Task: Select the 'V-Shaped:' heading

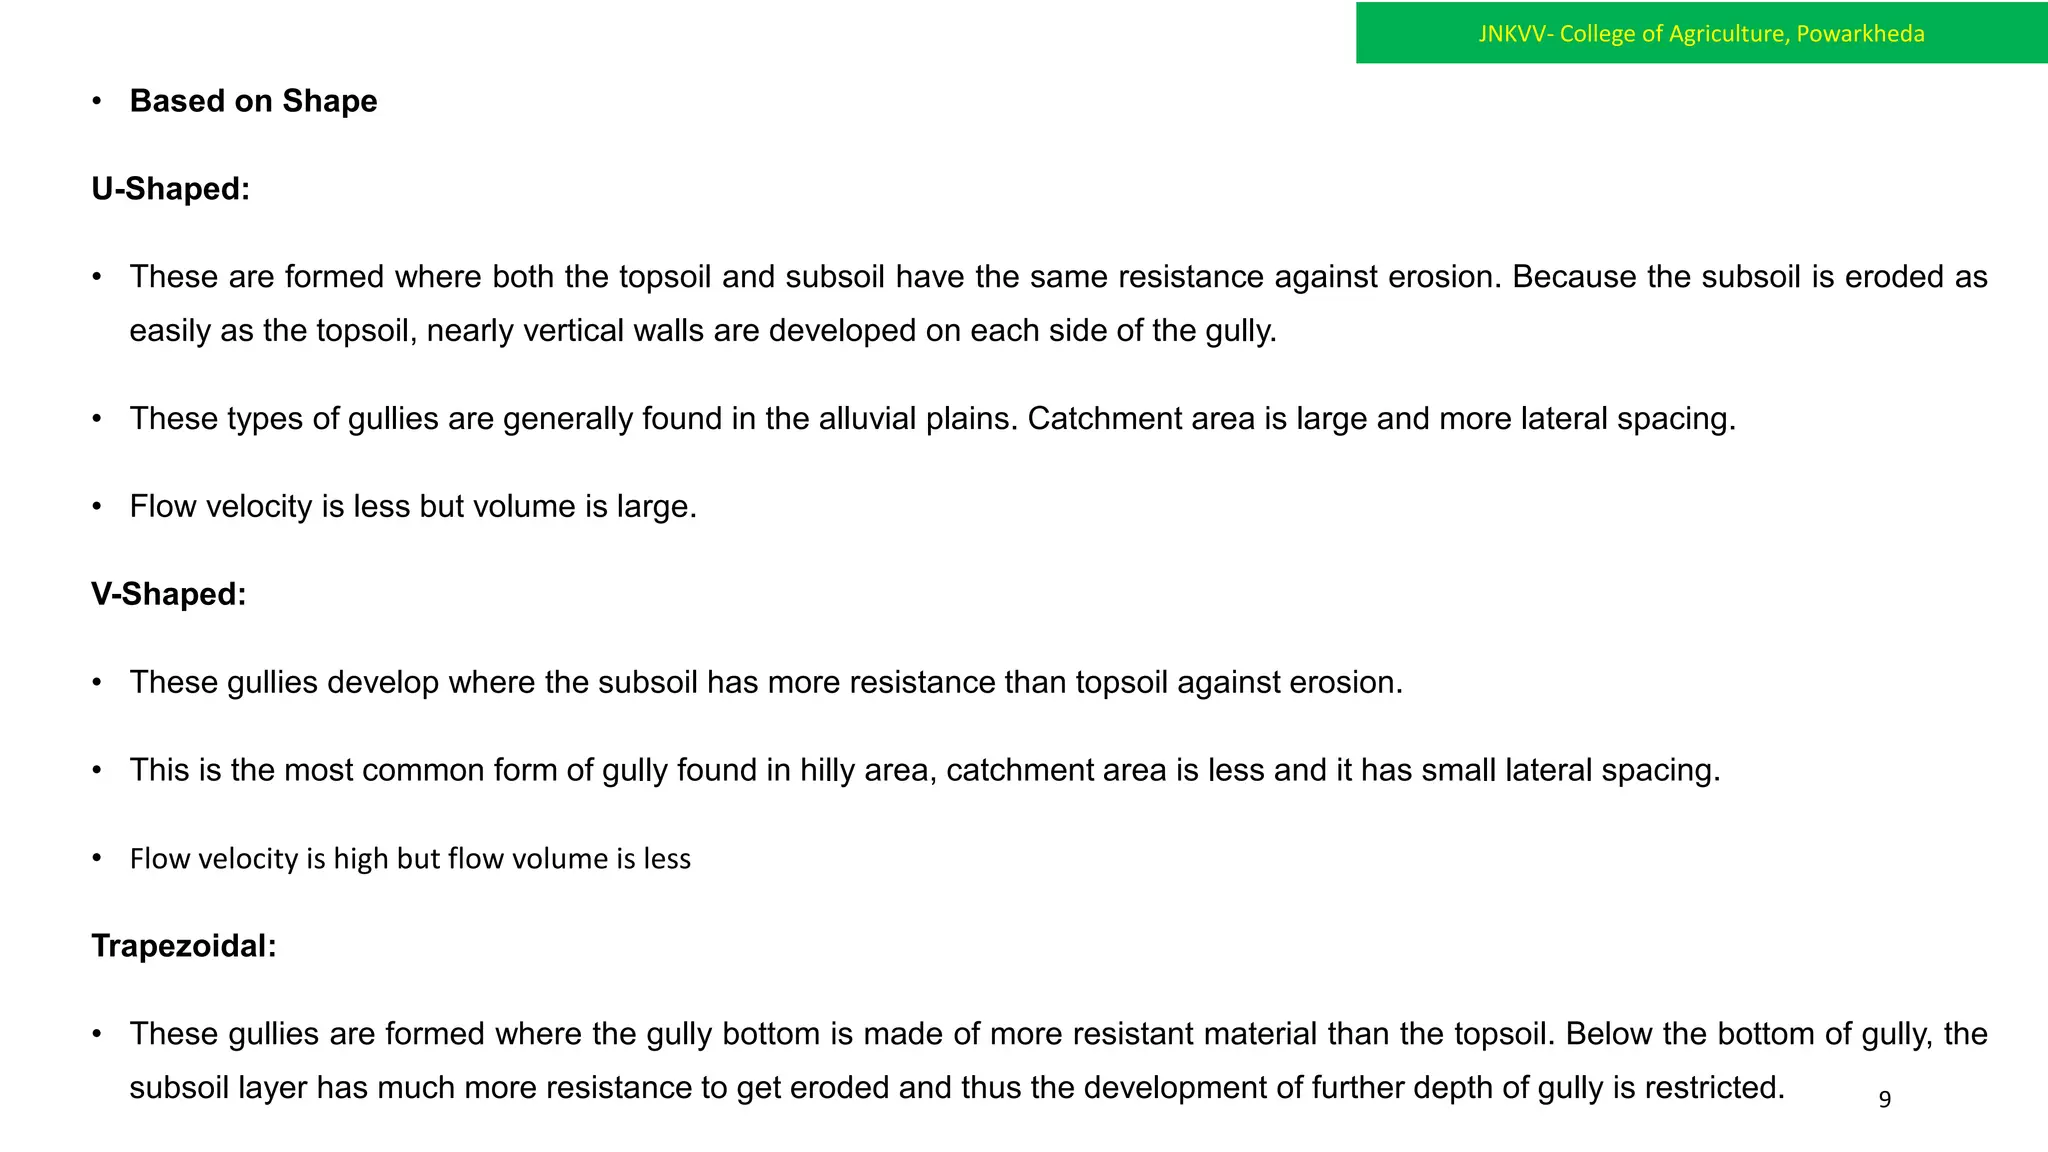Action: coord(168,594)
